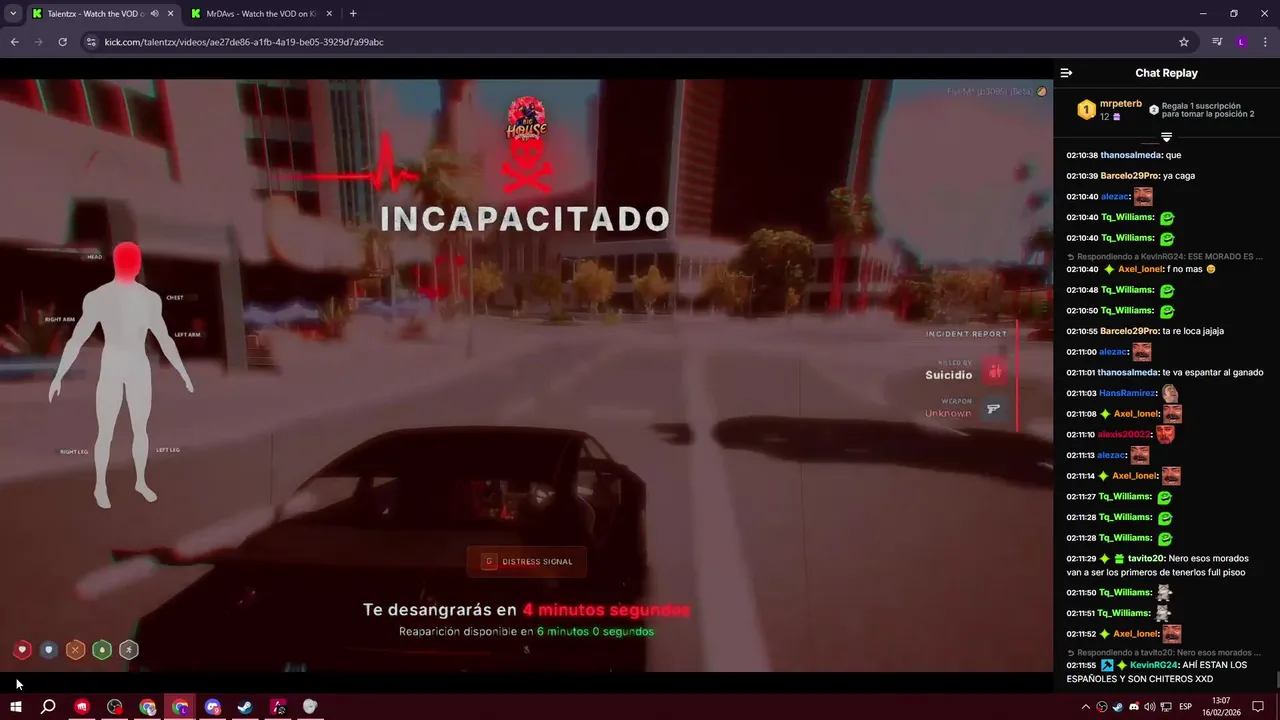Click the 'f no mas' message
1280x720 pixels.
1192,269
